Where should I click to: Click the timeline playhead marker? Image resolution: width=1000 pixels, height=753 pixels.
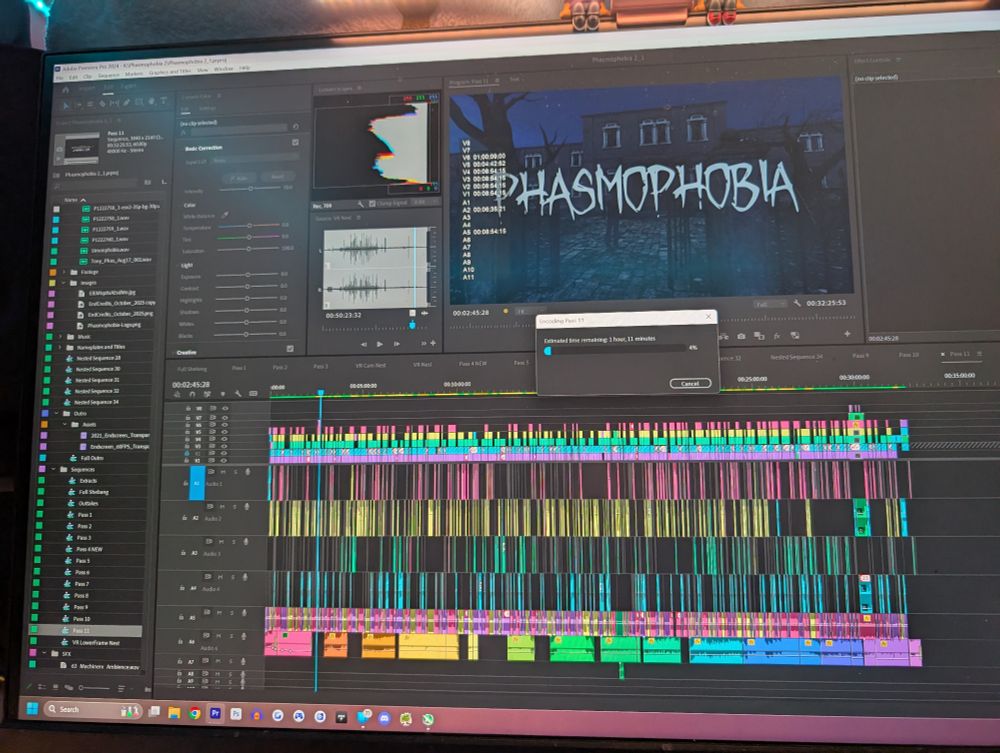321,393
